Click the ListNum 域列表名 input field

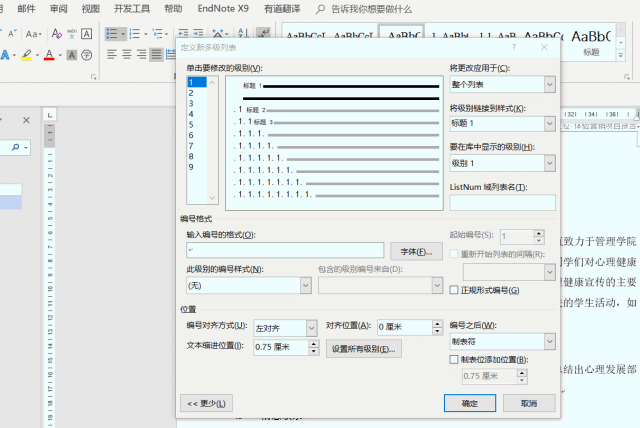502,202
